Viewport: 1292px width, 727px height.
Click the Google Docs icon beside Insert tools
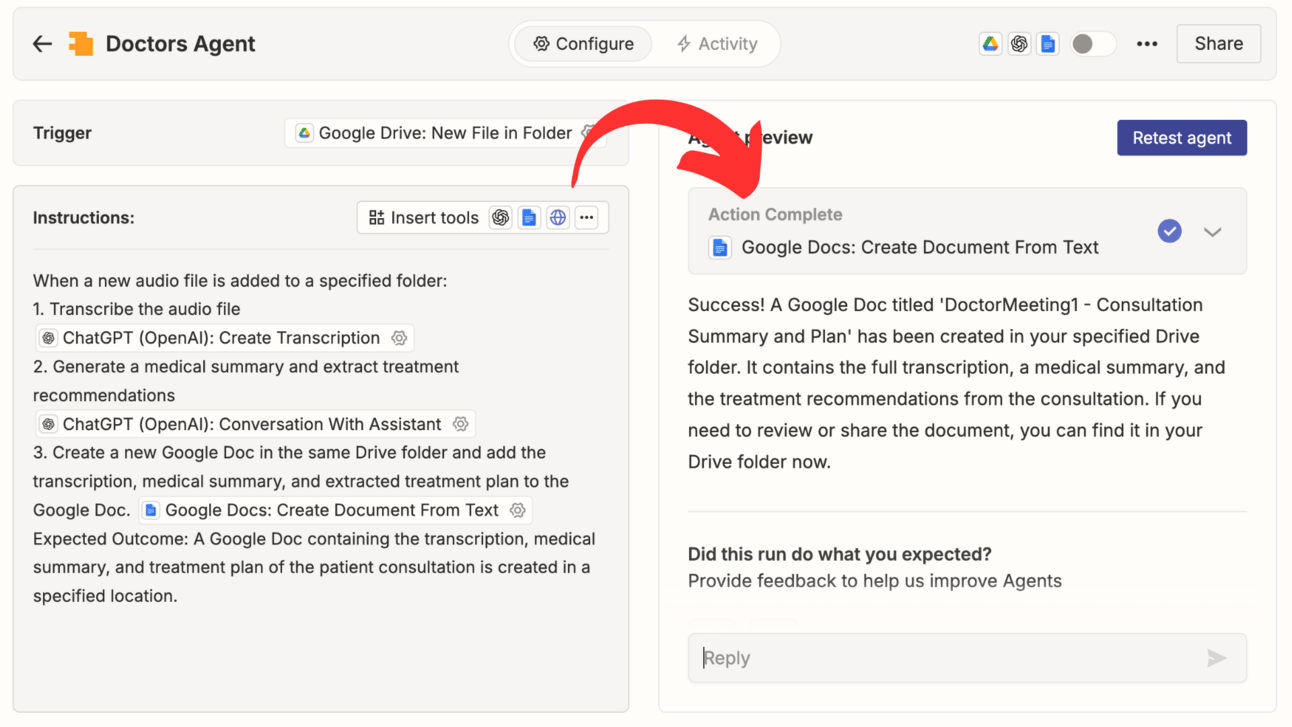click(x=529, y=218)
